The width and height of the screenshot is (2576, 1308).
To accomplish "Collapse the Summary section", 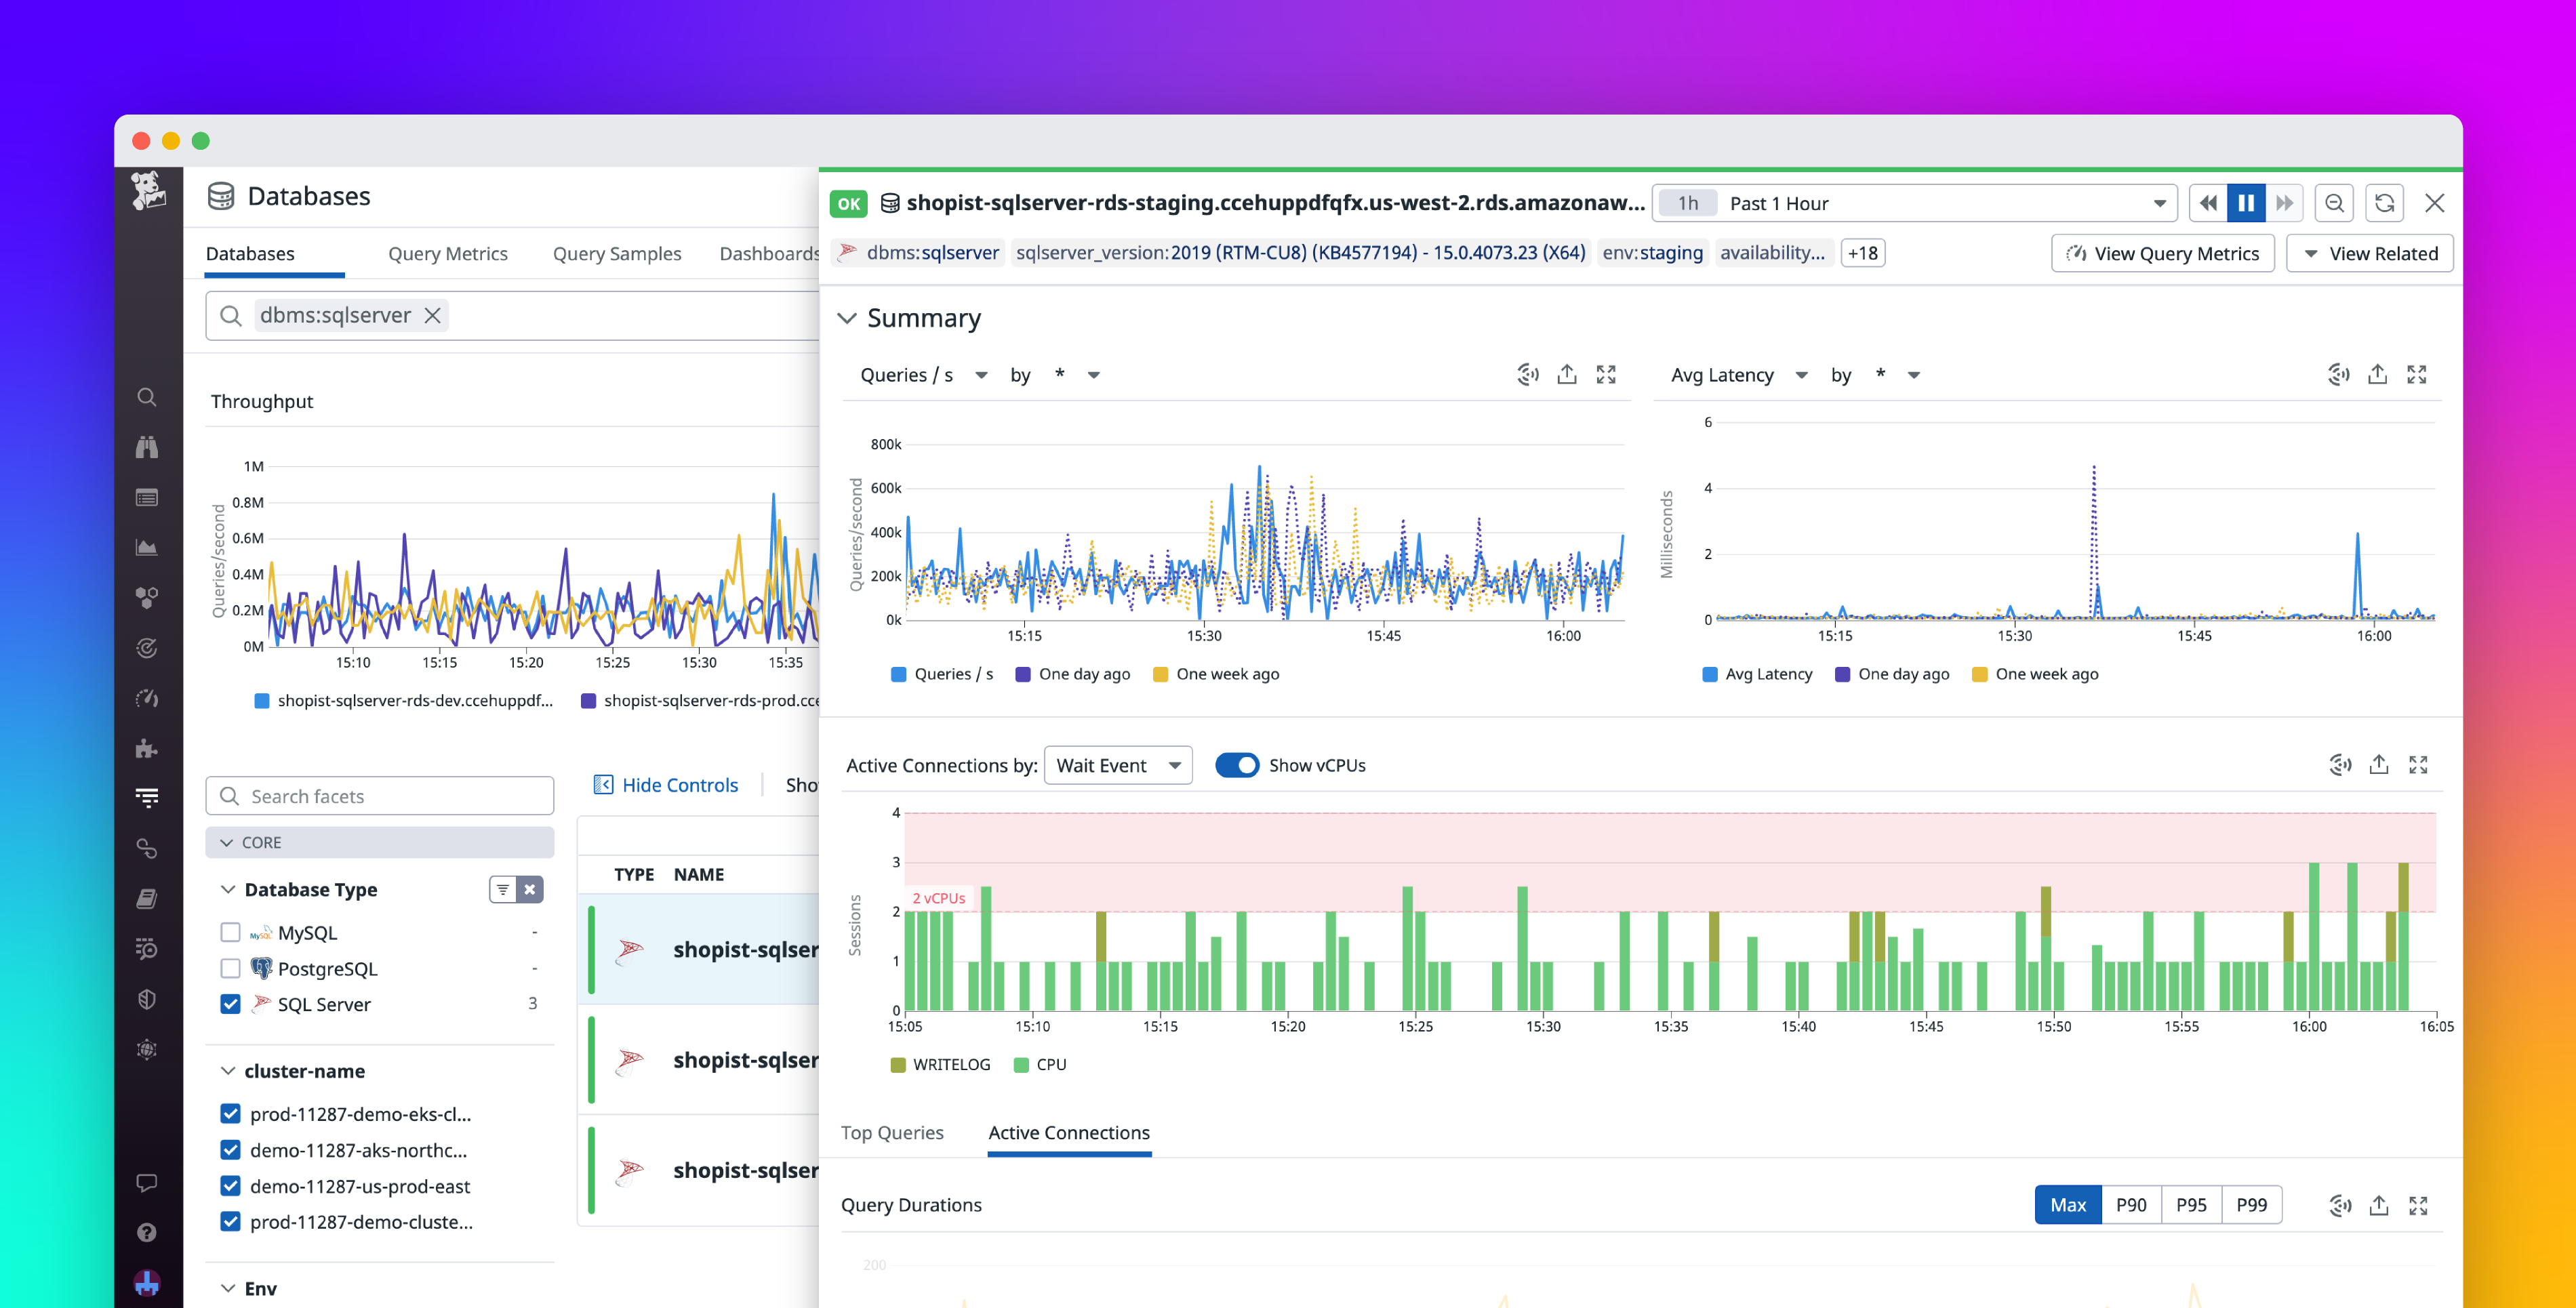I will coord(847,318).
